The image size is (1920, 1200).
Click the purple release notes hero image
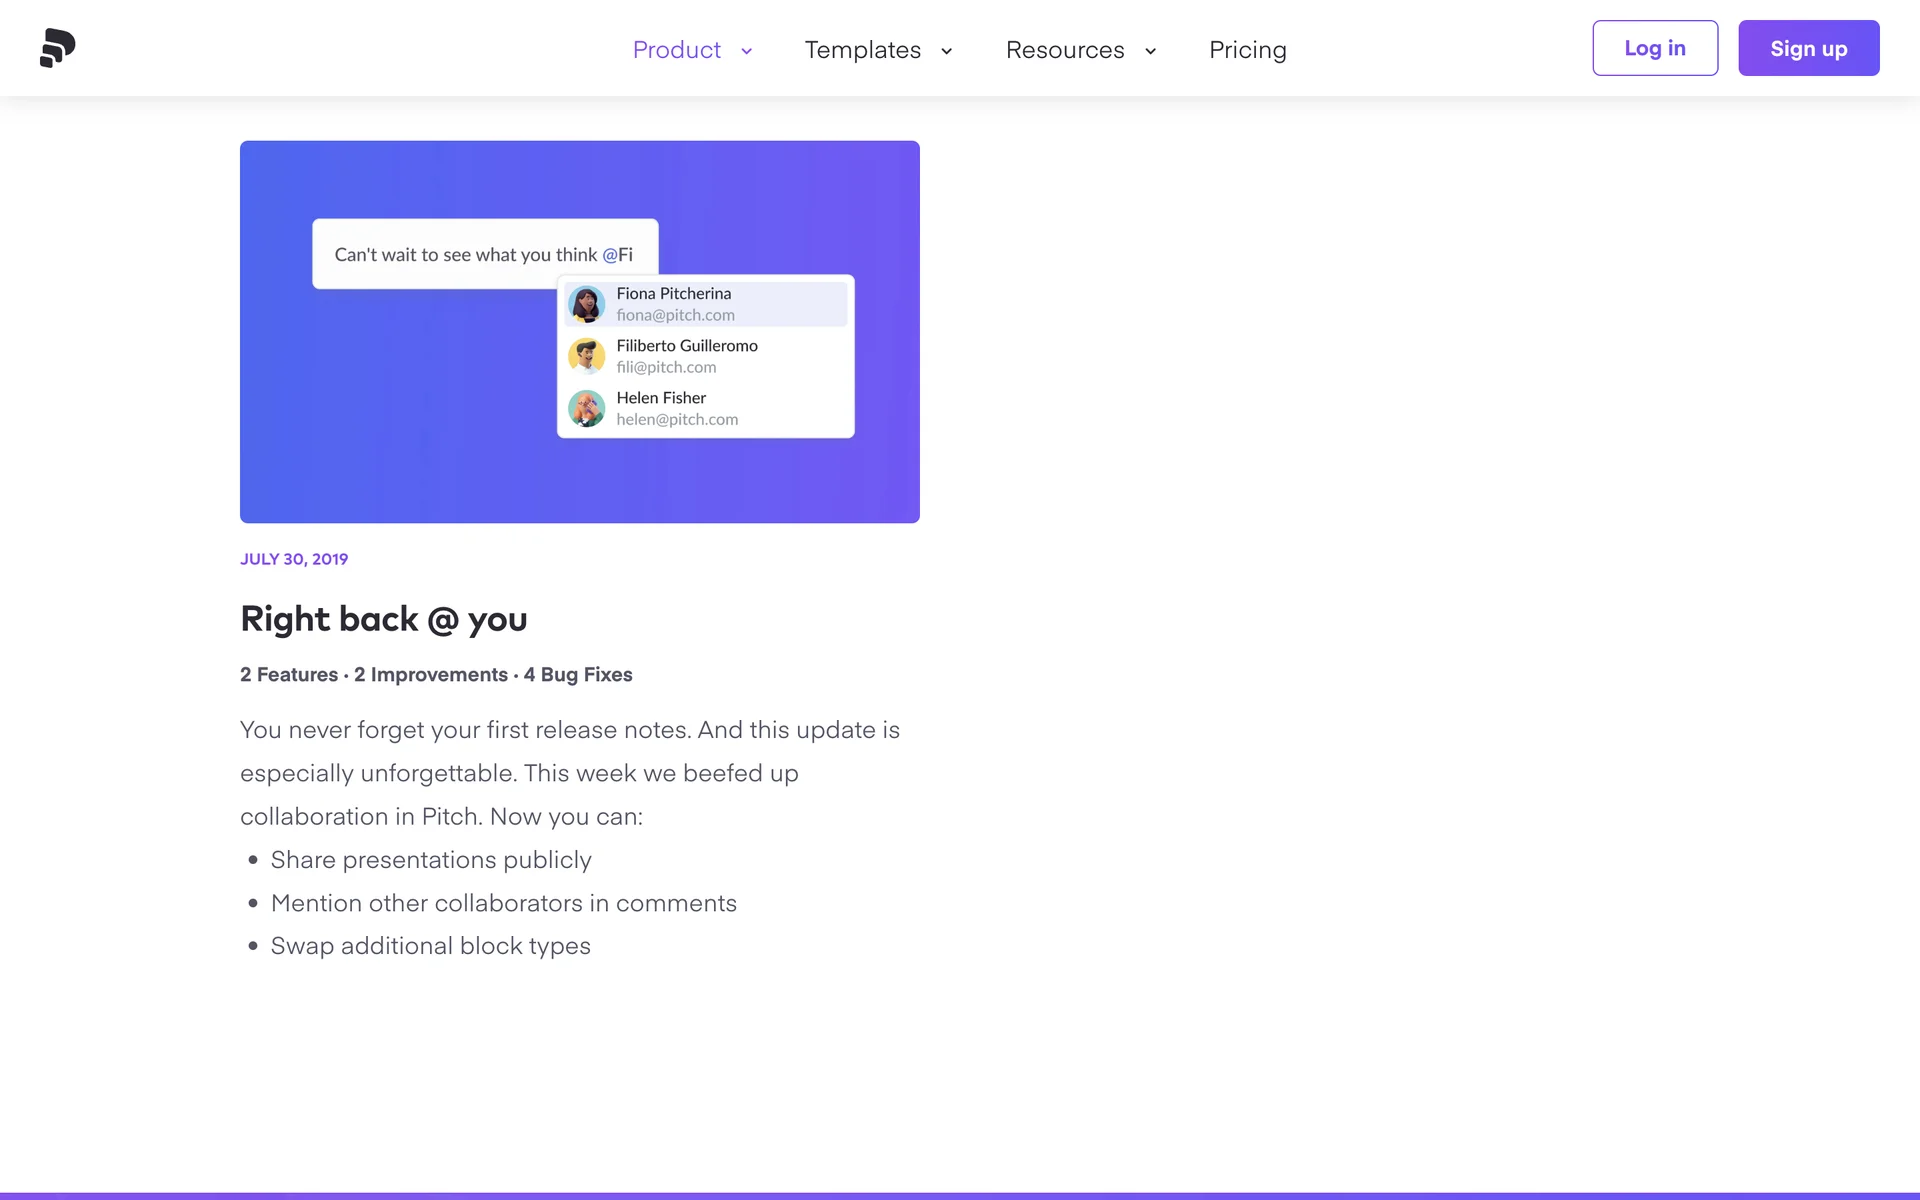pyautogui.click(x=400, y=440)
